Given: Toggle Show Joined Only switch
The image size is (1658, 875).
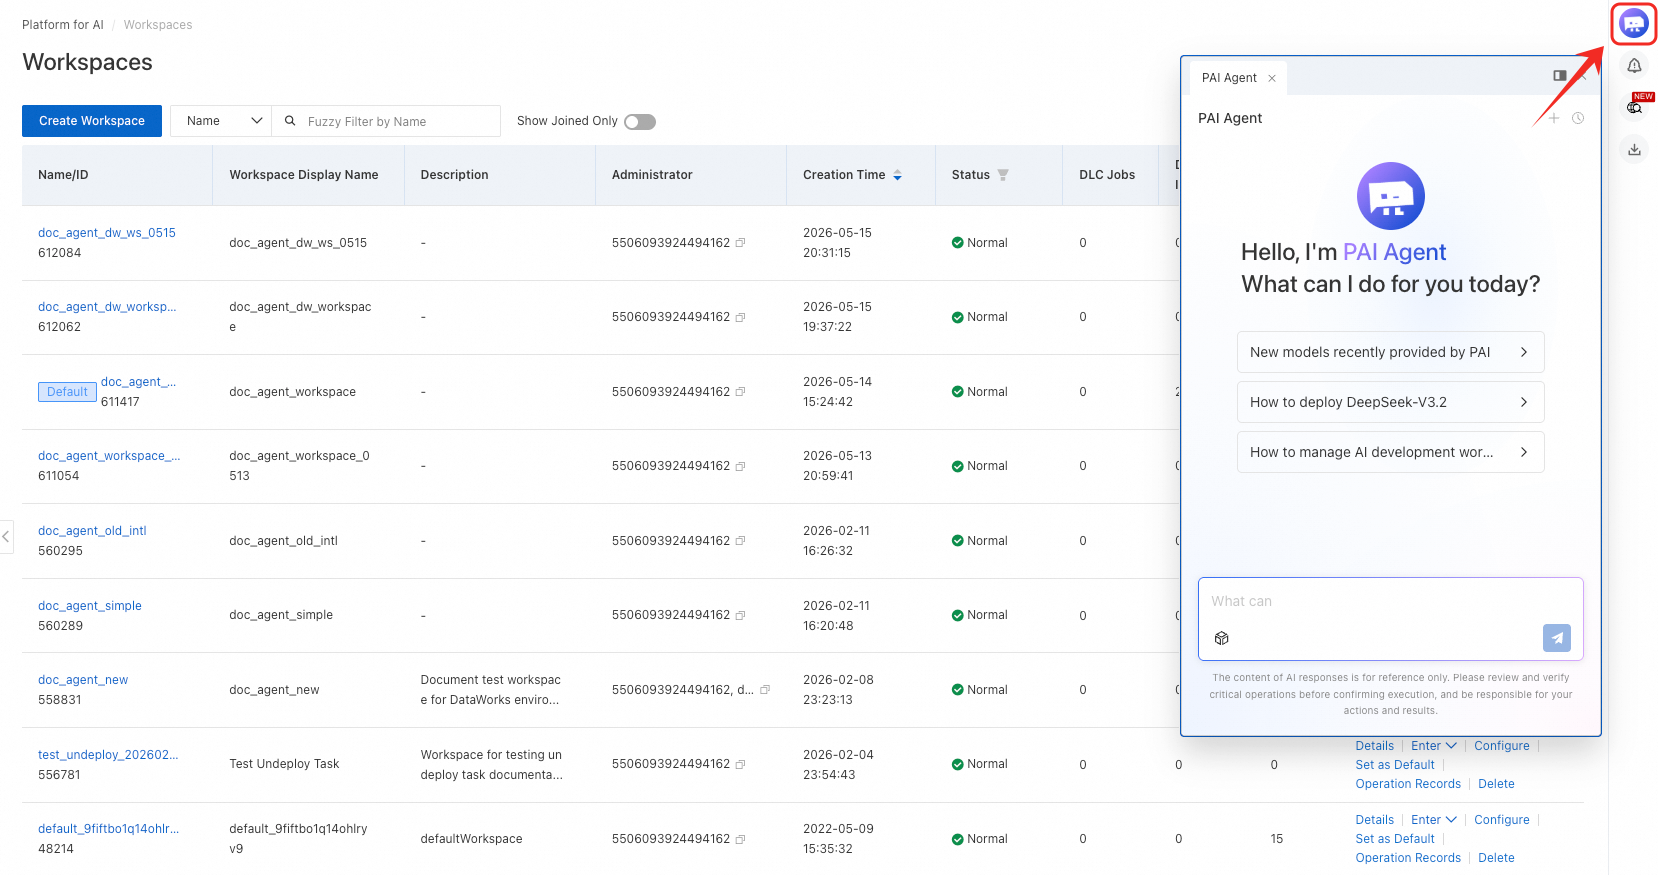Looking at the screenshot, I should 640,122.
